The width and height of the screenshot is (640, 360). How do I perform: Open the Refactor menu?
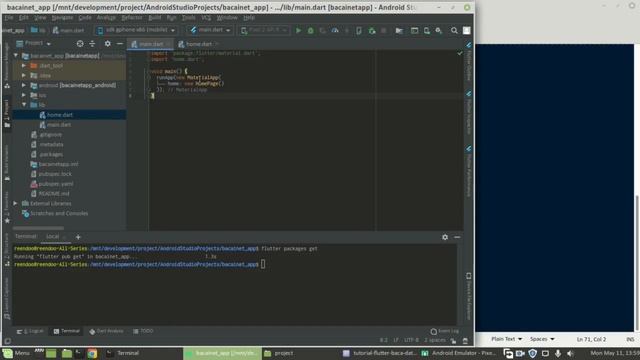pyautogui.click(x=132, y=18)
